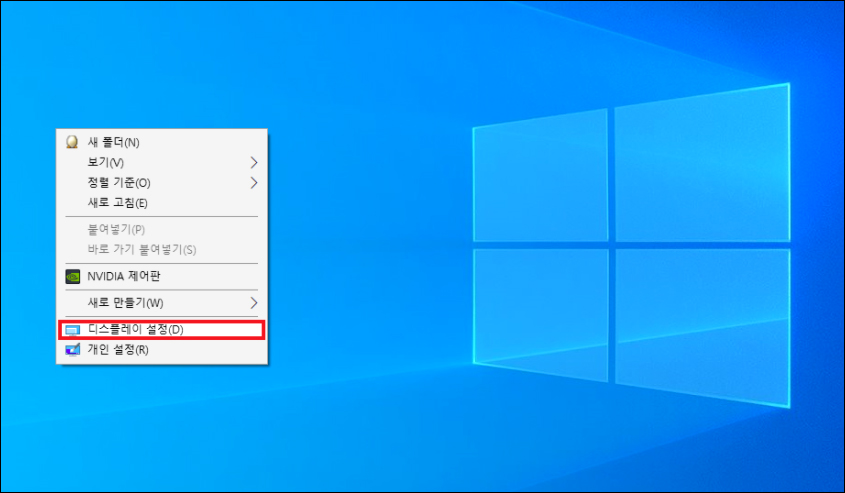Image resolution: width=845 pixels, height=493 pixels.
Task: Select 새로 고침(E) to refresh desktop
Action: [162, 203]
